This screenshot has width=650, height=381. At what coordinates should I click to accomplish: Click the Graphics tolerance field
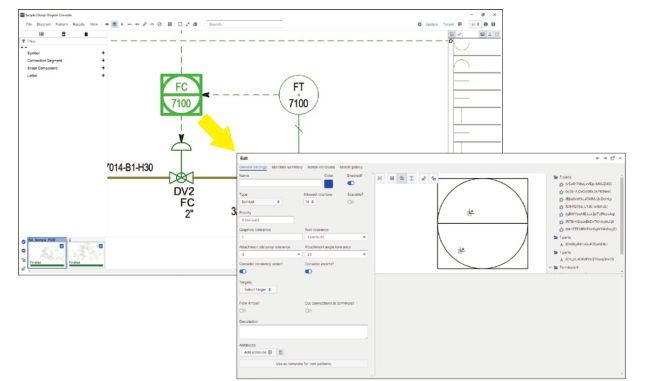[270, 237]
